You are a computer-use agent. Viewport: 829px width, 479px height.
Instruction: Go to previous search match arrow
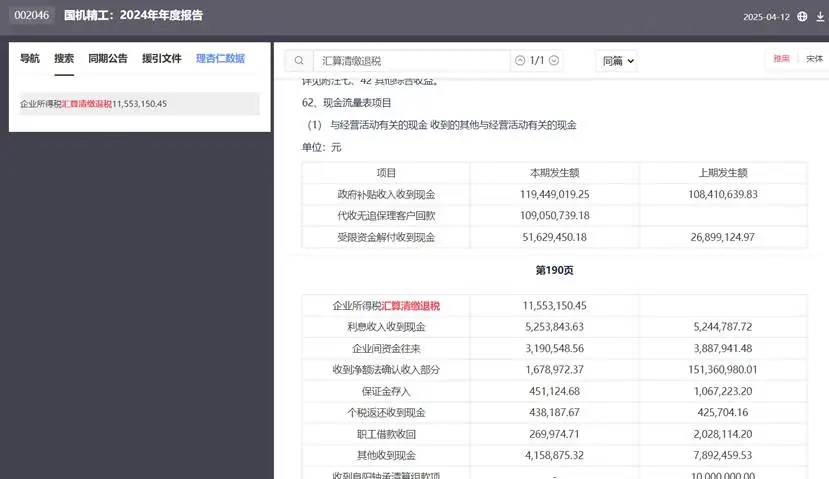520,60
